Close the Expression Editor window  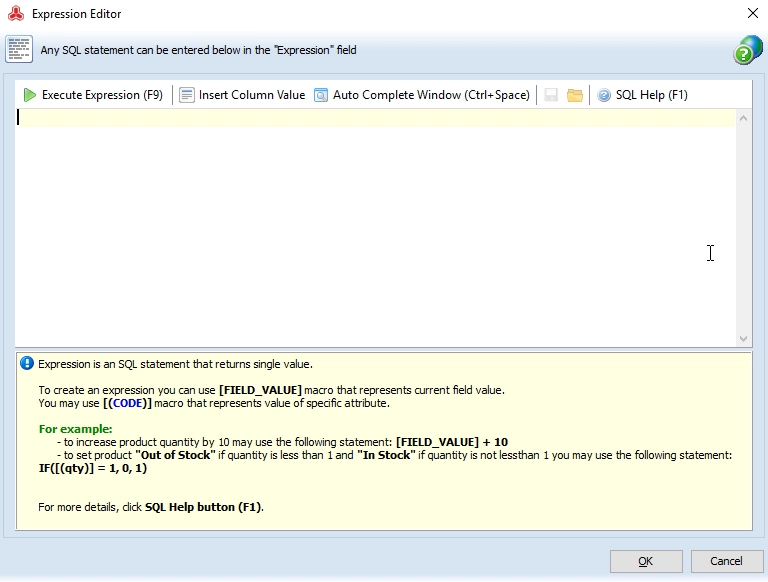coord(753,13)
